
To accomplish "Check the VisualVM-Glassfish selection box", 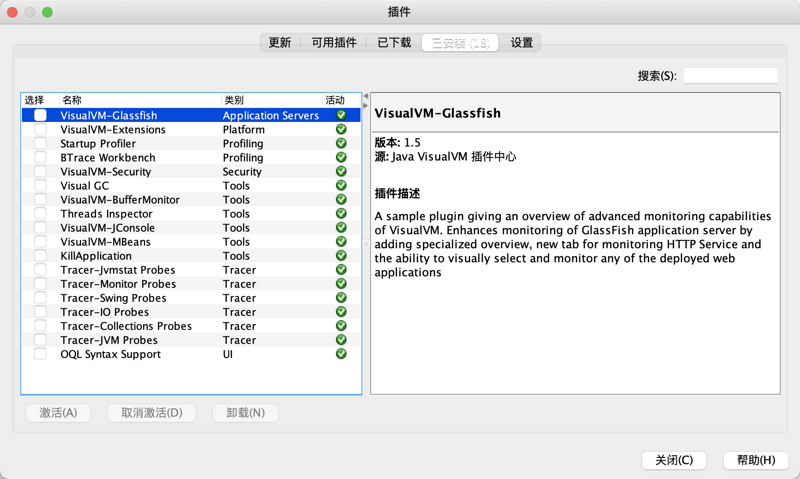I will [x=40, y=115].
